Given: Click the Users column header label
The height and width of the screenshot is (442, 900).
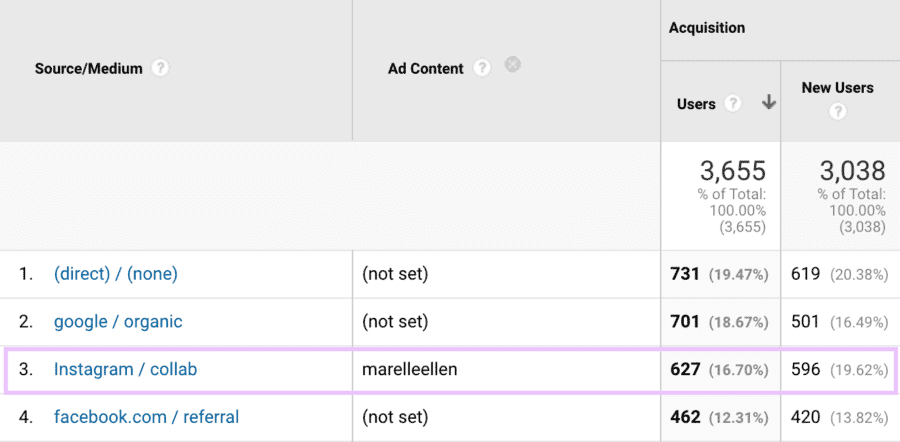Looking at the screenshot, I should pos(696,103).
